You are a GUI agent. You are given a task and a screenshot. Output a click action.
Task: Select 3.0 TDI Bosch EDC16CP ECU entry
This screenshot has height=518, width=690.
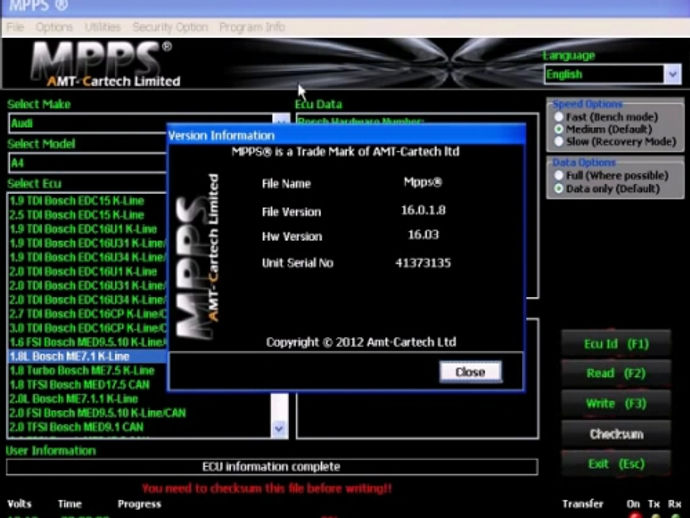click(x=88, y=328)
